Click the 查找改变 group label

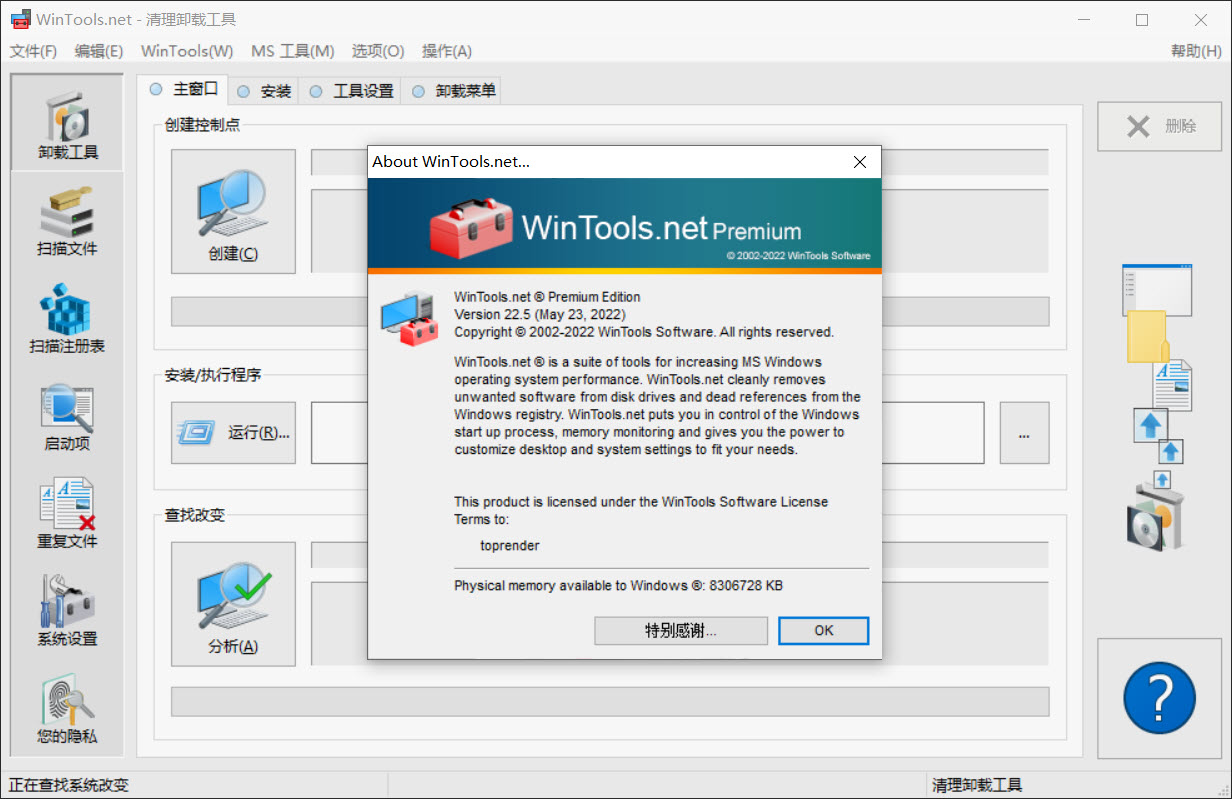pos(195,516)
